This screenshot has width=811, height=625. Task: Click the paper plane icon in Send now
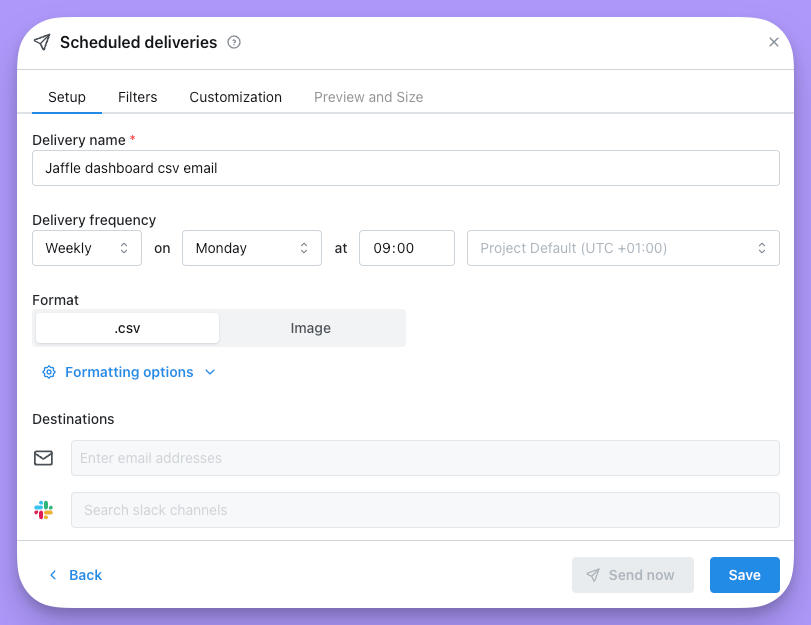click(593, 575)
